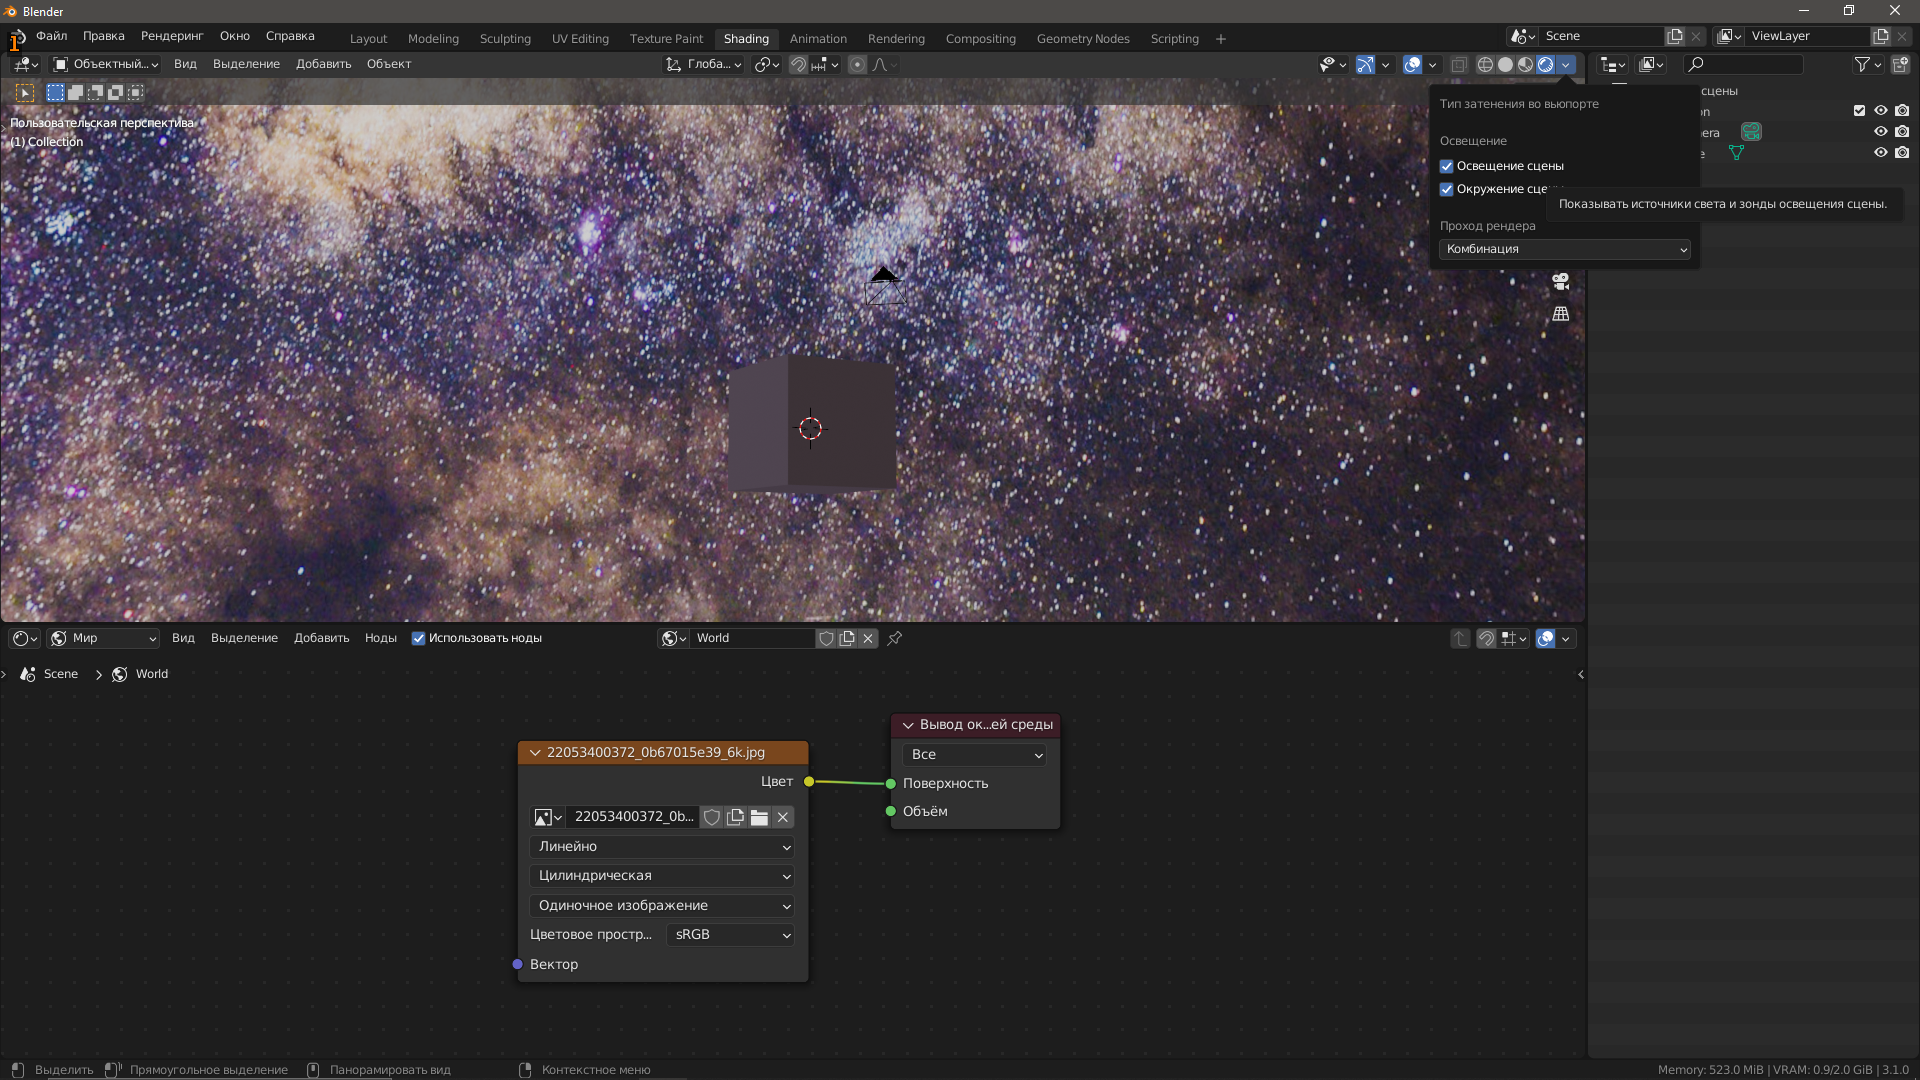Click yellow 'Цвет' output socket
Viewport: 1920px width, 1080px height.
click(809, 781)
